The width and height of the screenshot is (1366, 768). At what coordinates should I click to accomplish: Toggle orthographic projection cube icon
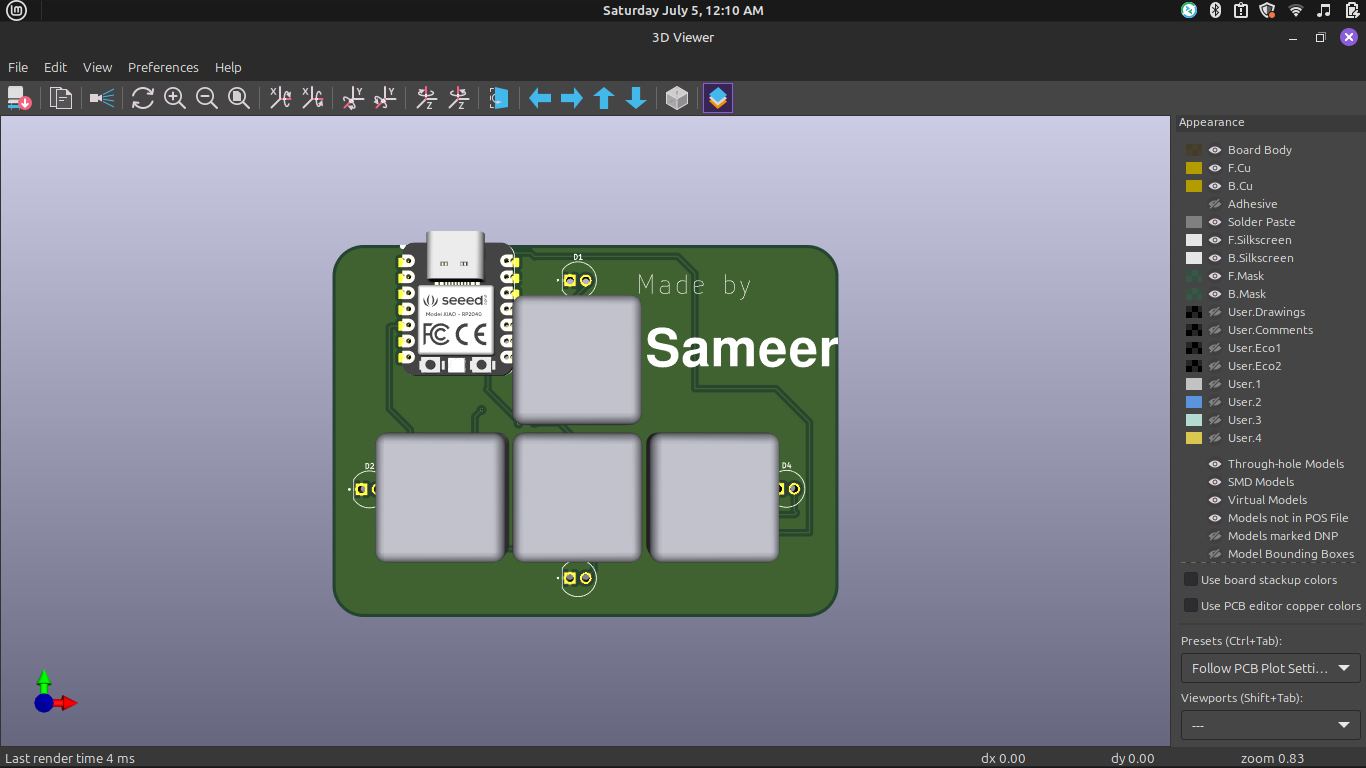click(677, 98)
